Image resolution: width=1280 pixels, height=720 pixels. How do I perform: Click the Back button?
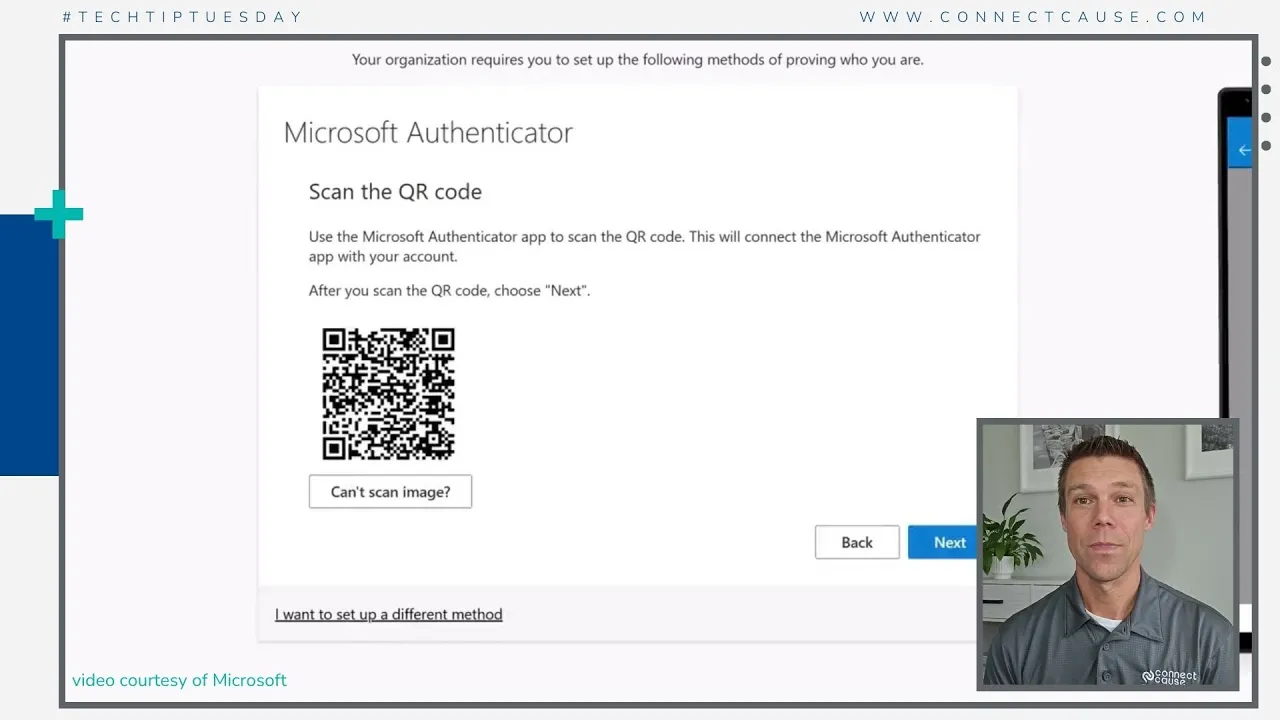pos(857,542)
